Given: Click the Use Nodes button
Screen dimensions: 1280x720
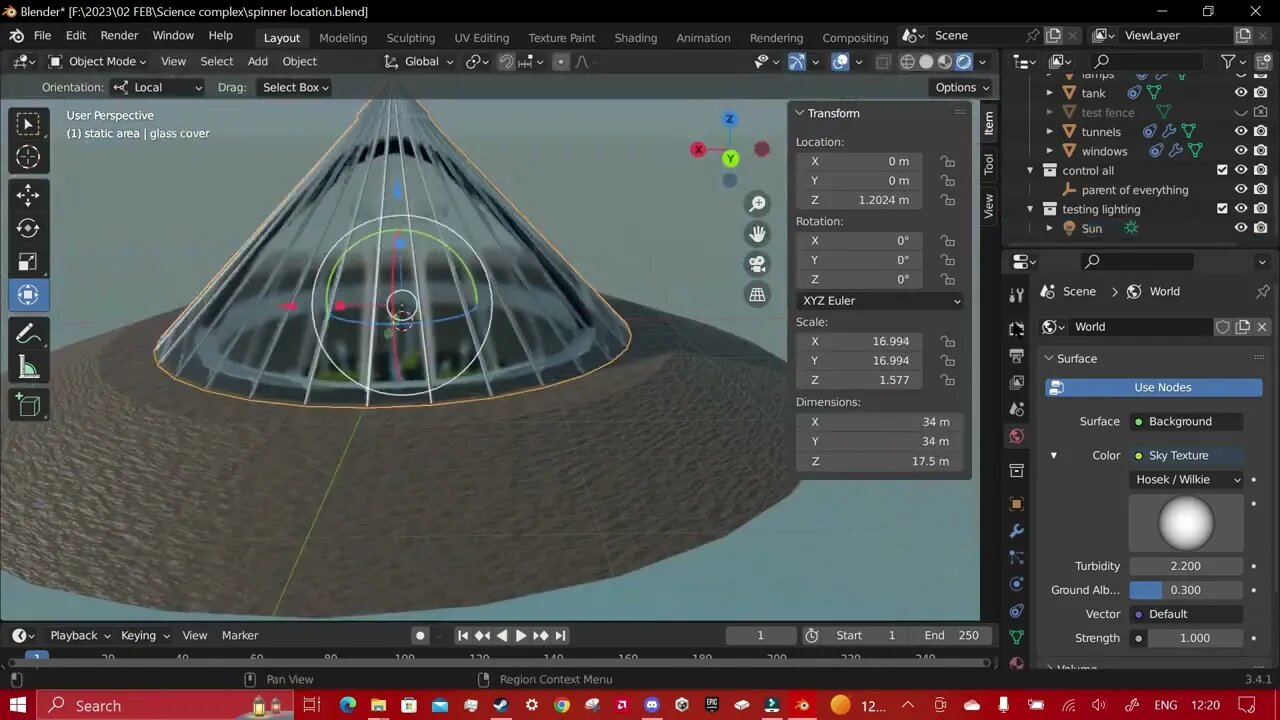Looking at the screenshot, I should coord(1154,388).
